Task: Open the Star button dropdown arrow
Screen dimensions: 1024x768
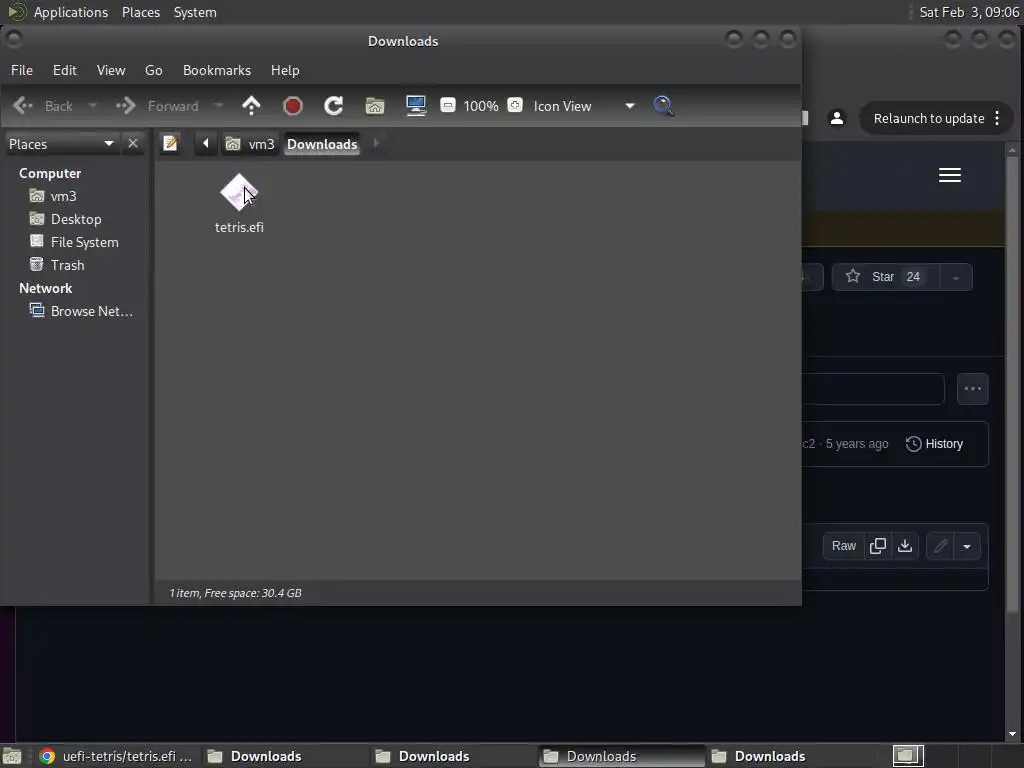Action: click(x=956, y=278)
